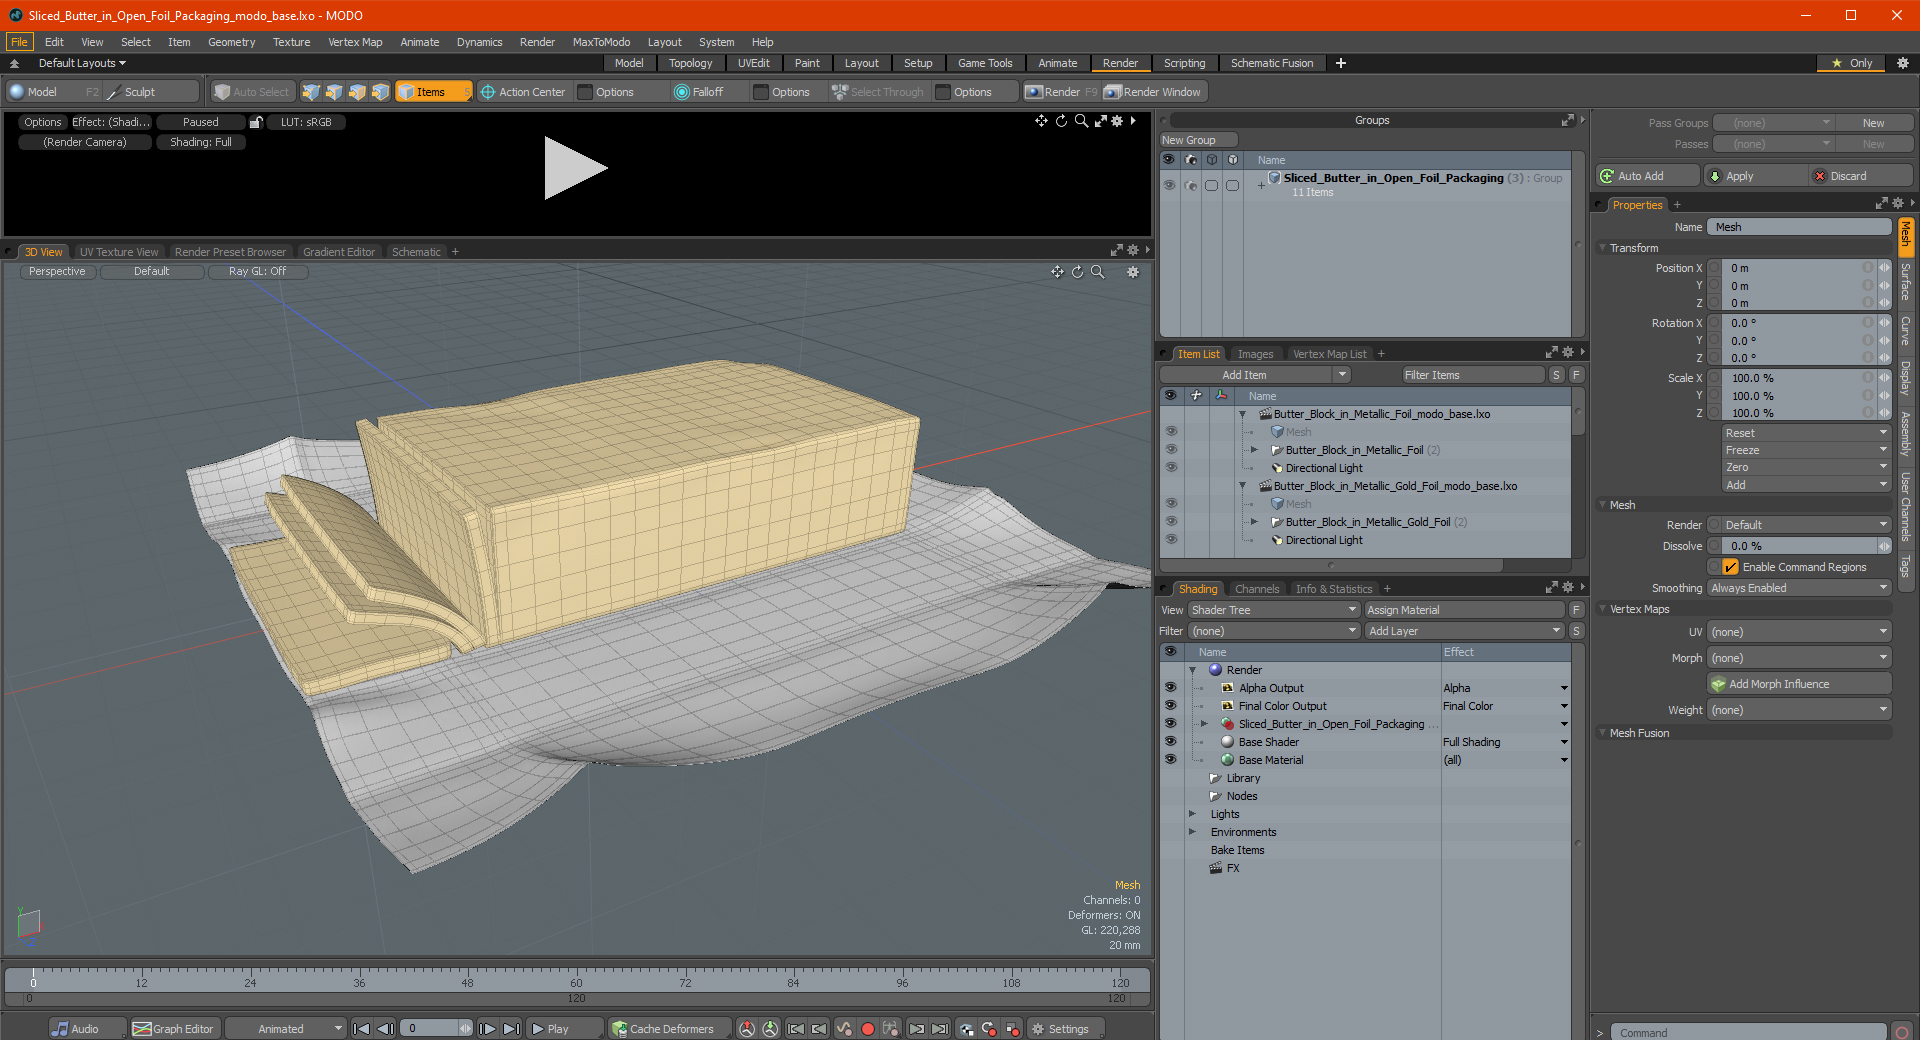Open Add Layer dropdown
The width and height of the screenshot is (1920, 1040).
[x=1464, y=631]
